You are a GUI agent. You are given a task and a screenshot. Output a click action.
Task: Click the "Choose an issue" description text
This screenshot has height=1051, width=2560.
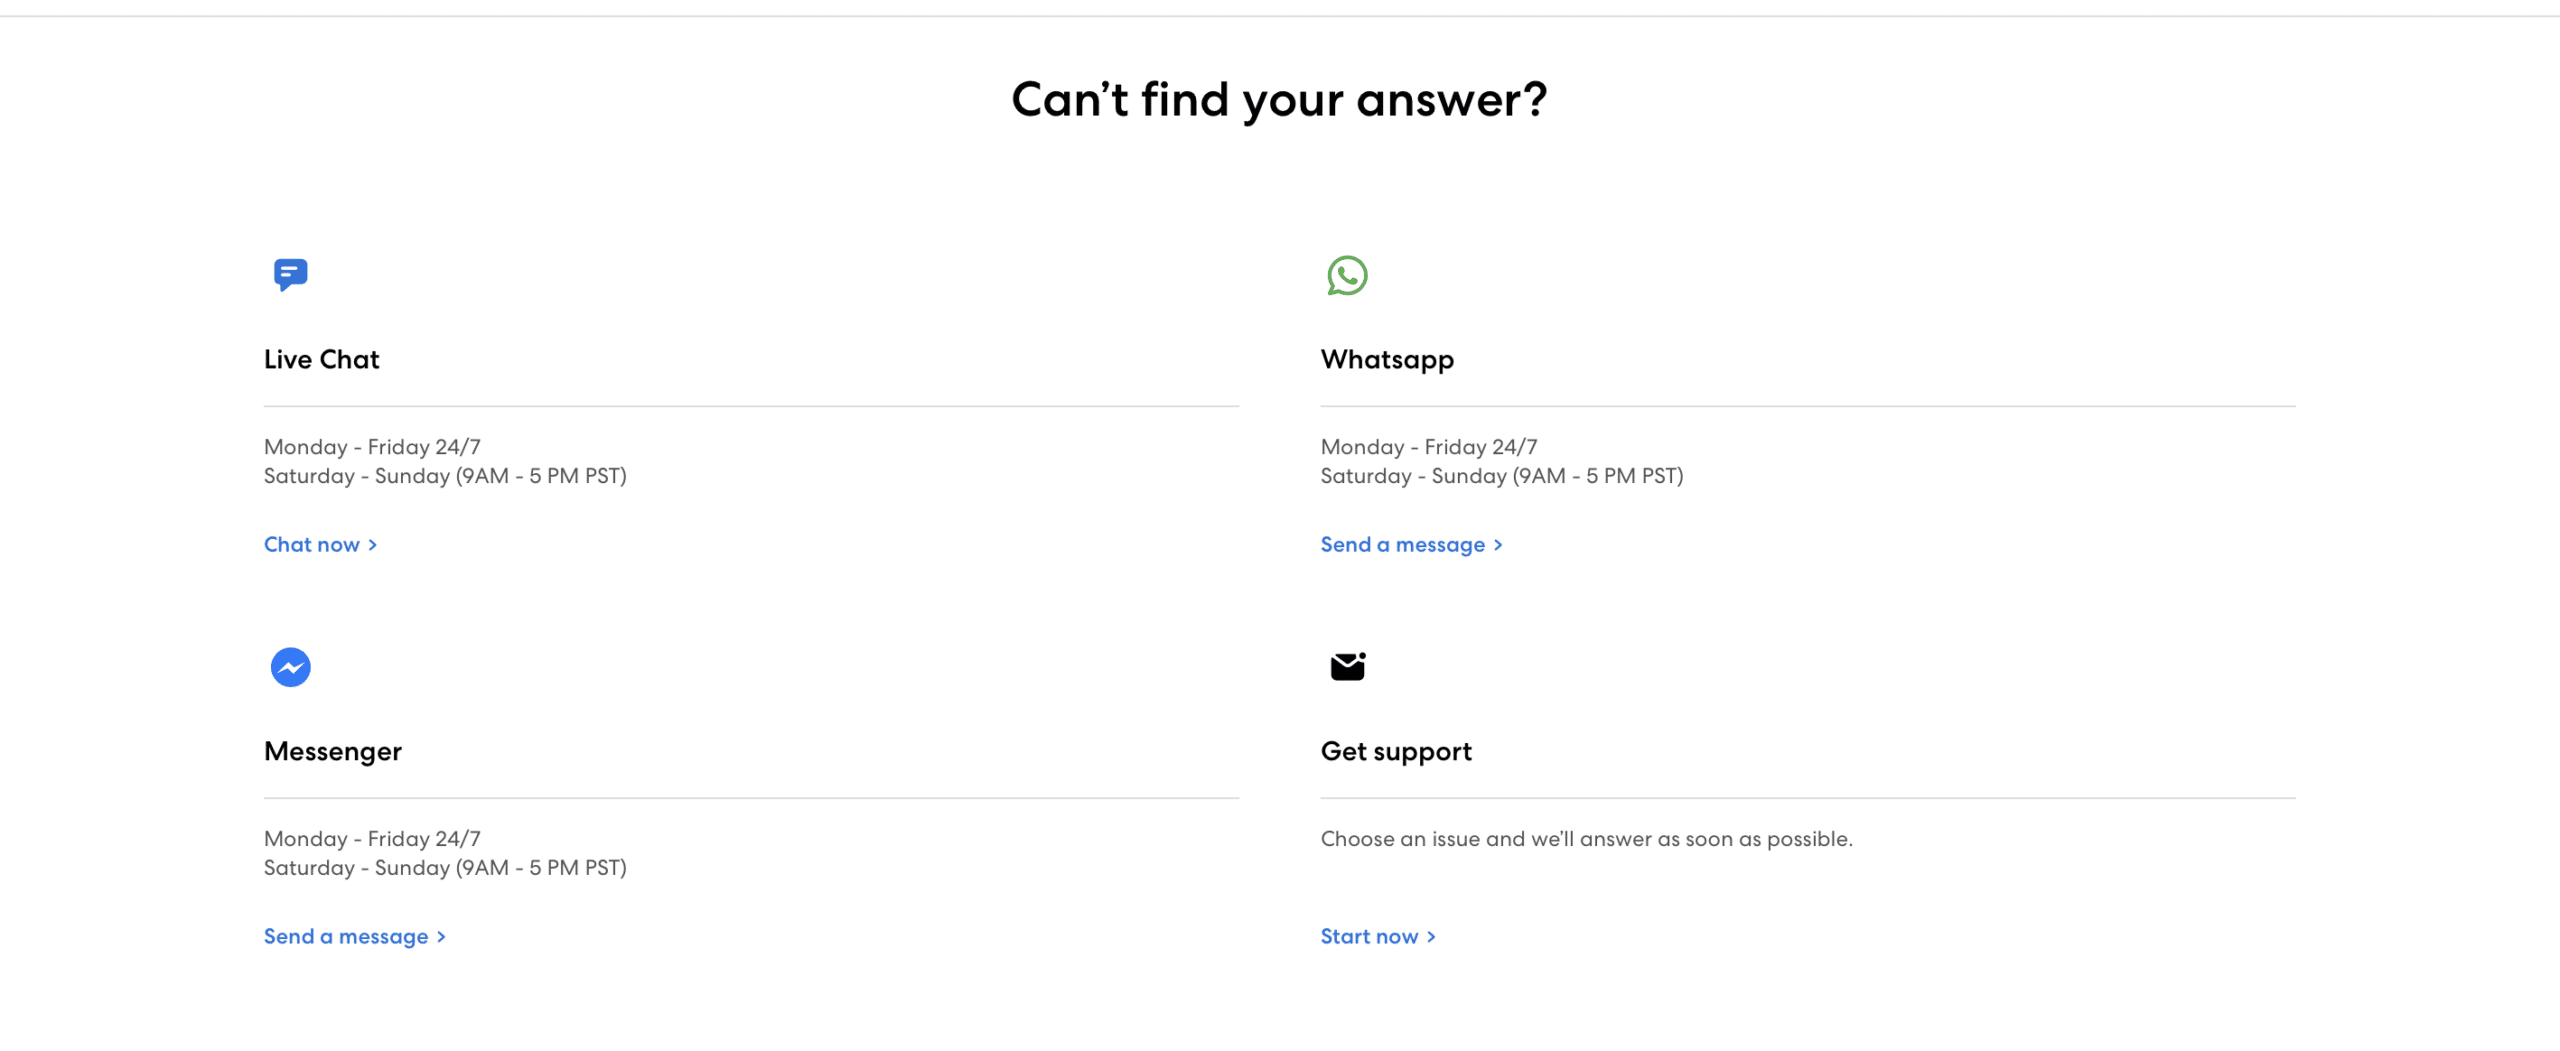1586,839
